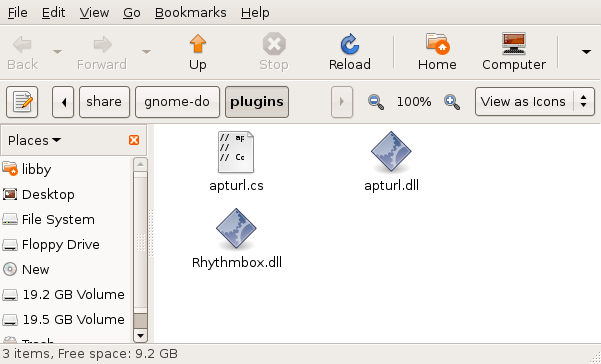Expand the toolbar overflow arrow
This screenshot has width=601, height=364.
[586, 51]
